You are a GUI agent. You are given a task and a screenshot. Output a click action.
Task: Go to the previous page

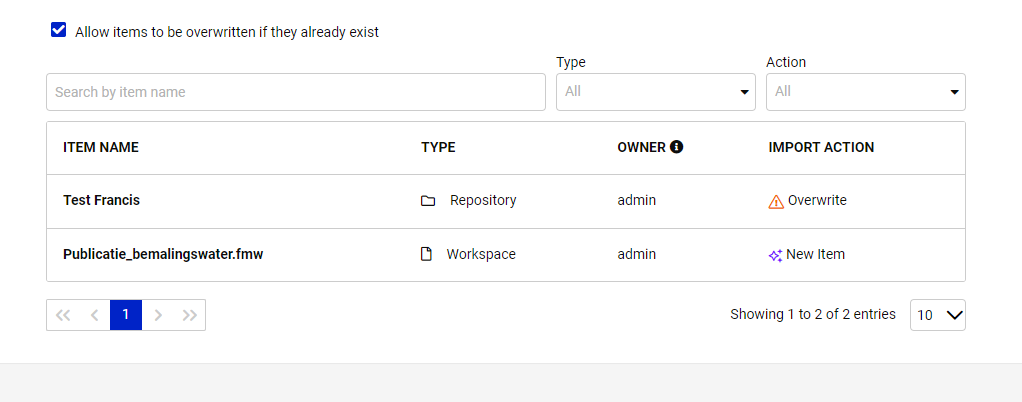[x=95, y=315]
